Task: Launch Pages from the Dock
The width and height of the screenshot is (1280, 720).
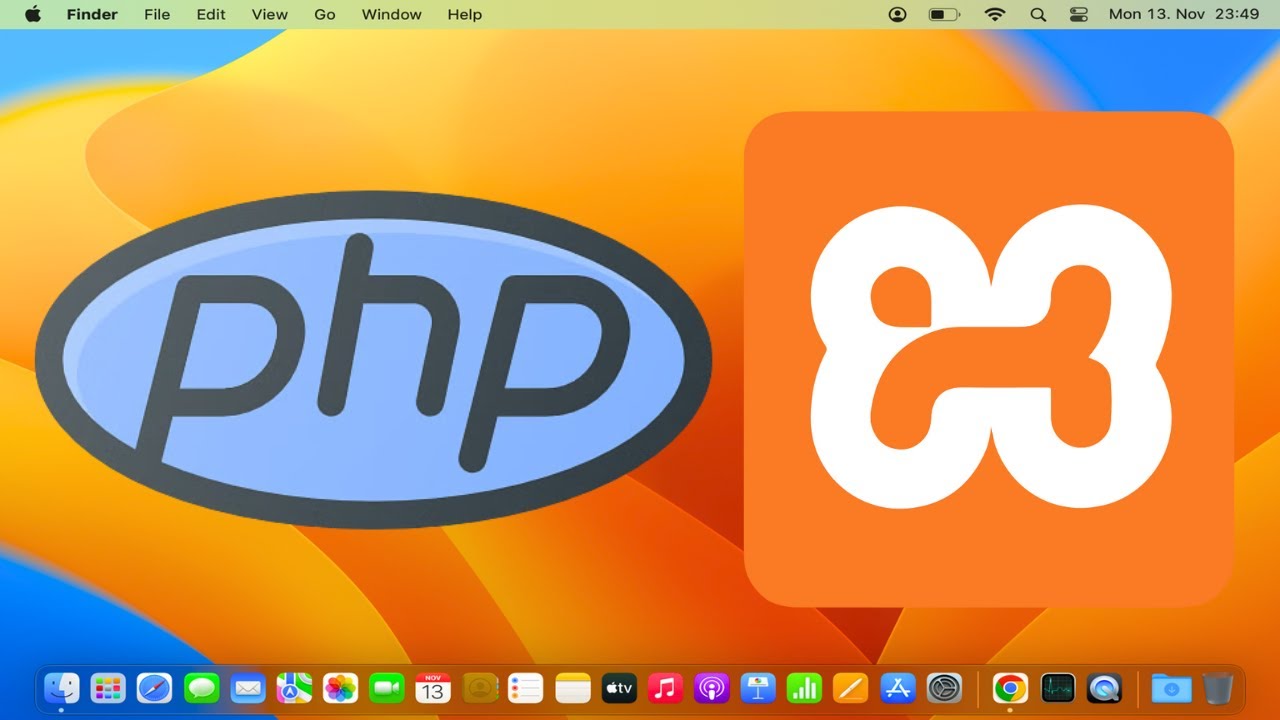Action: (x=851, y=688)
